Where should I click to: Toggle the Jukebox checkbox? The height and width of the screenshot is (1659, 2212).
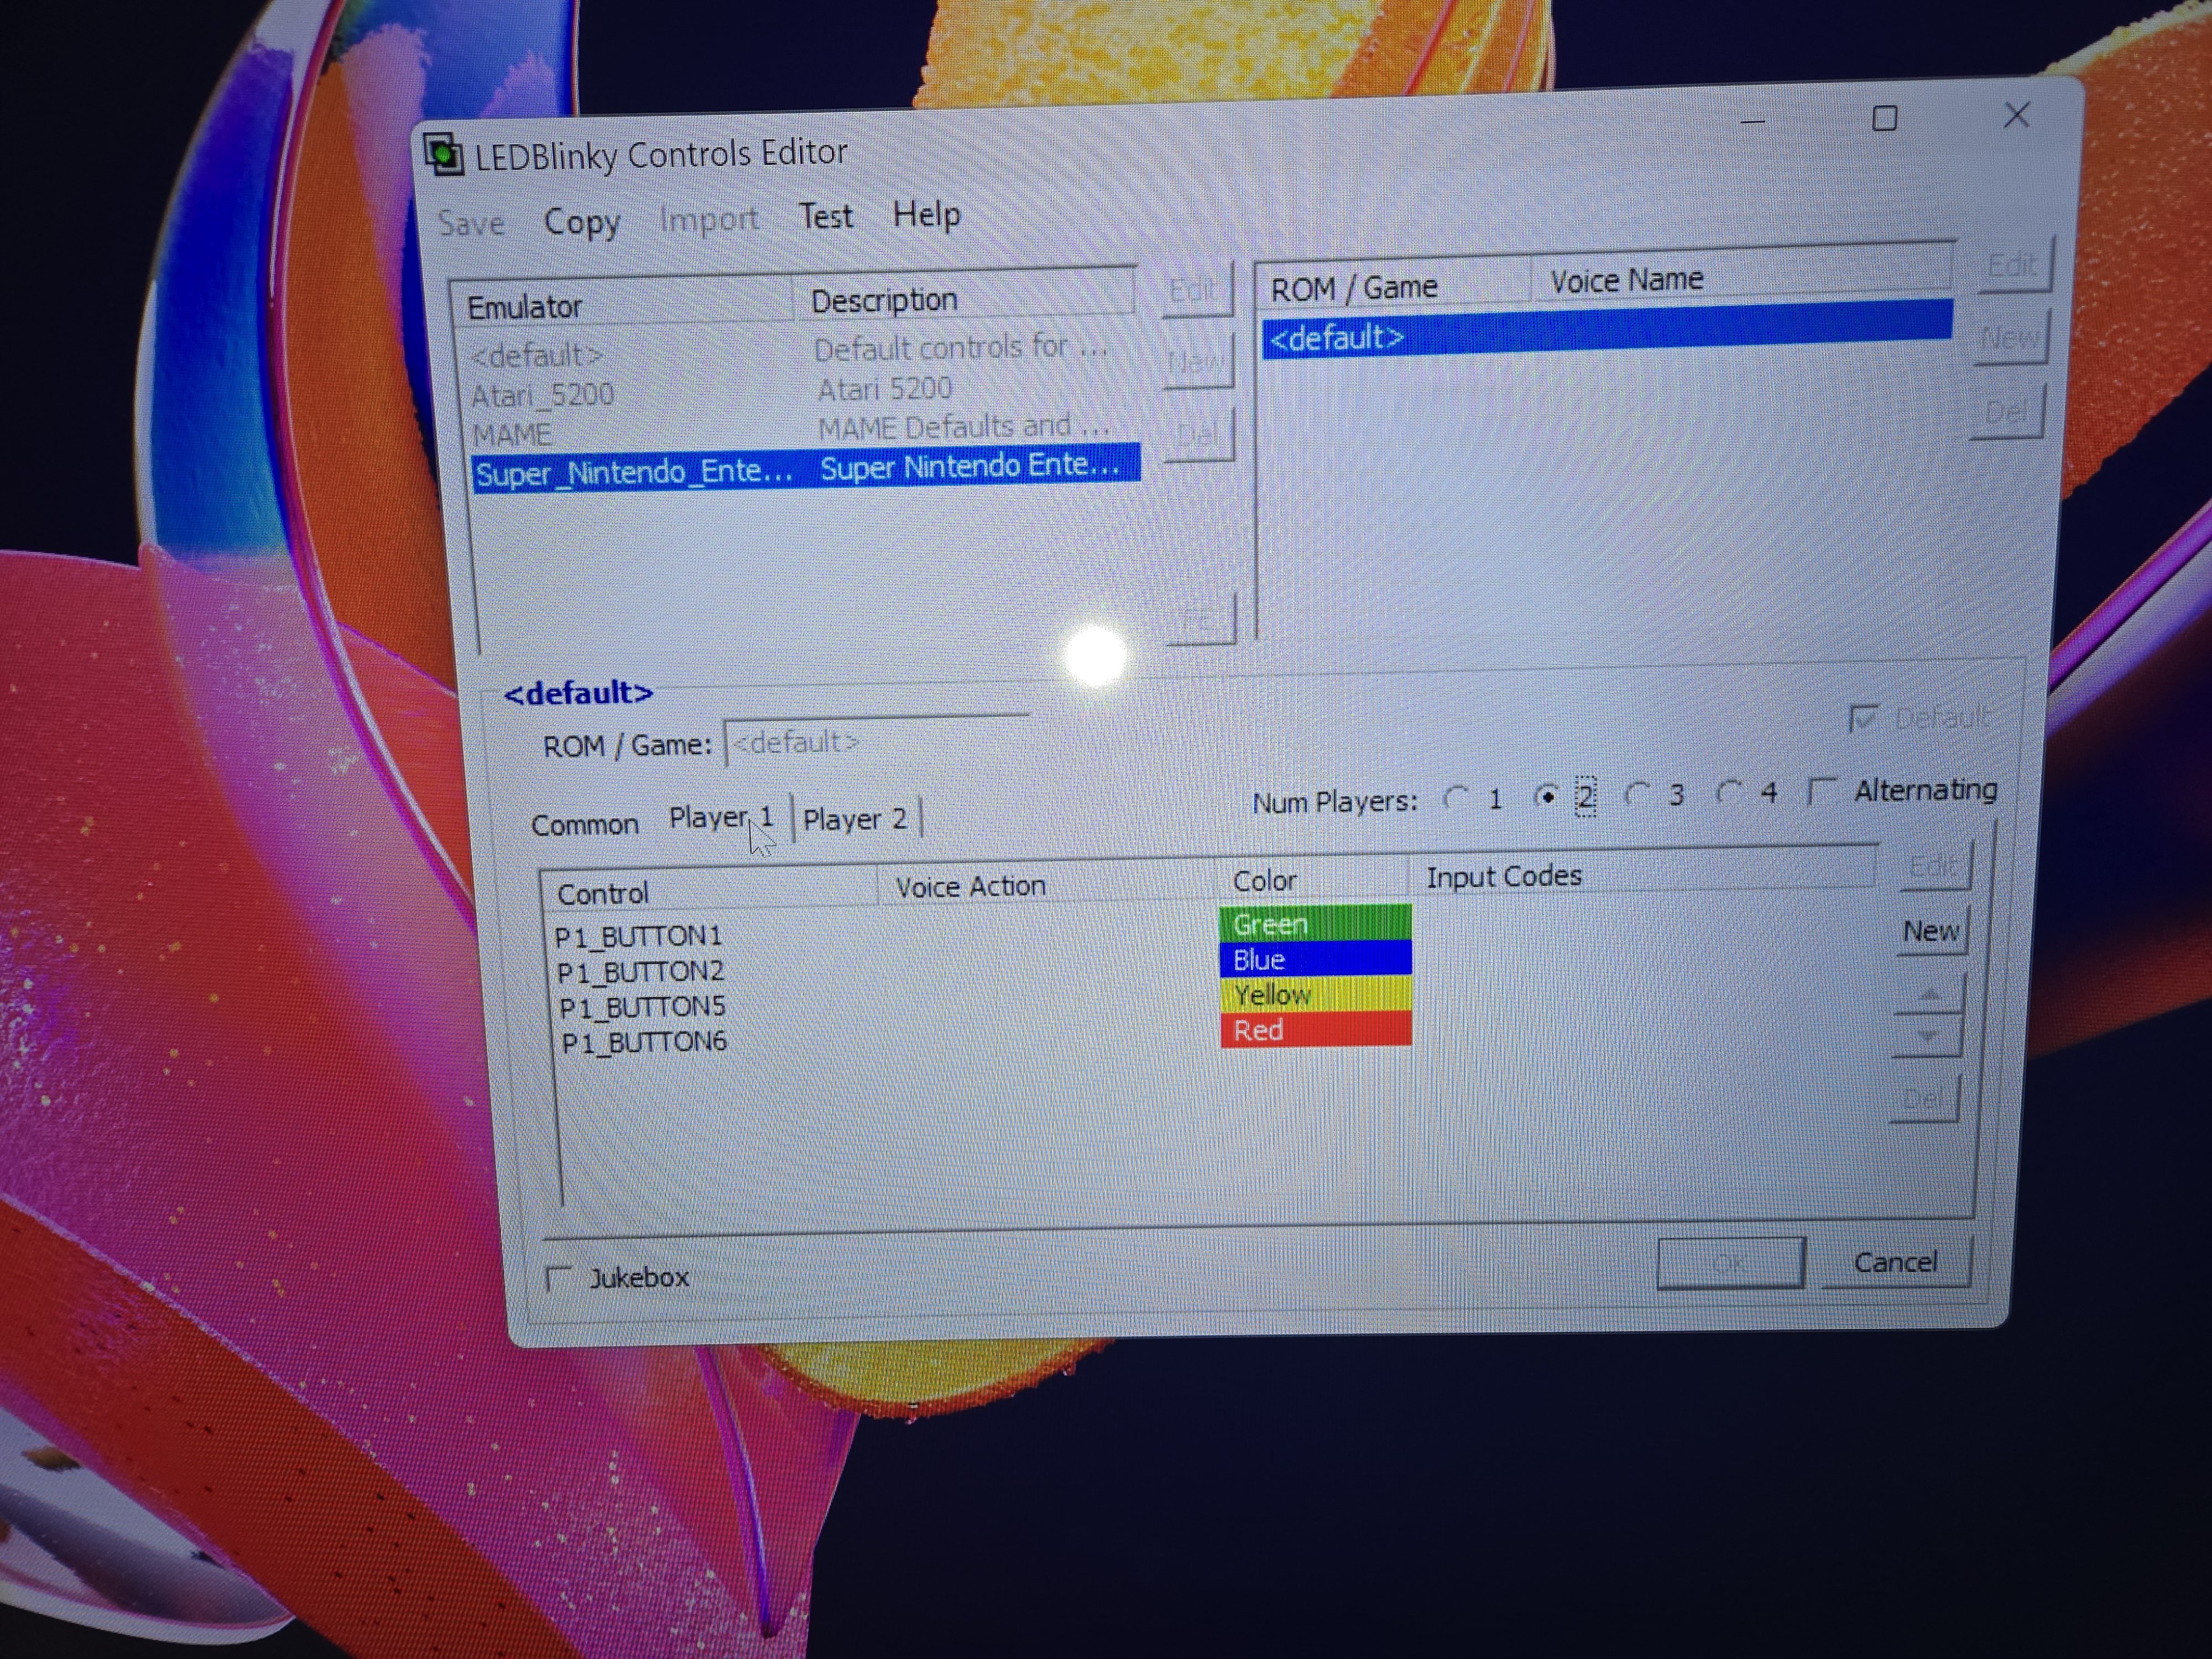[559, 1278]
